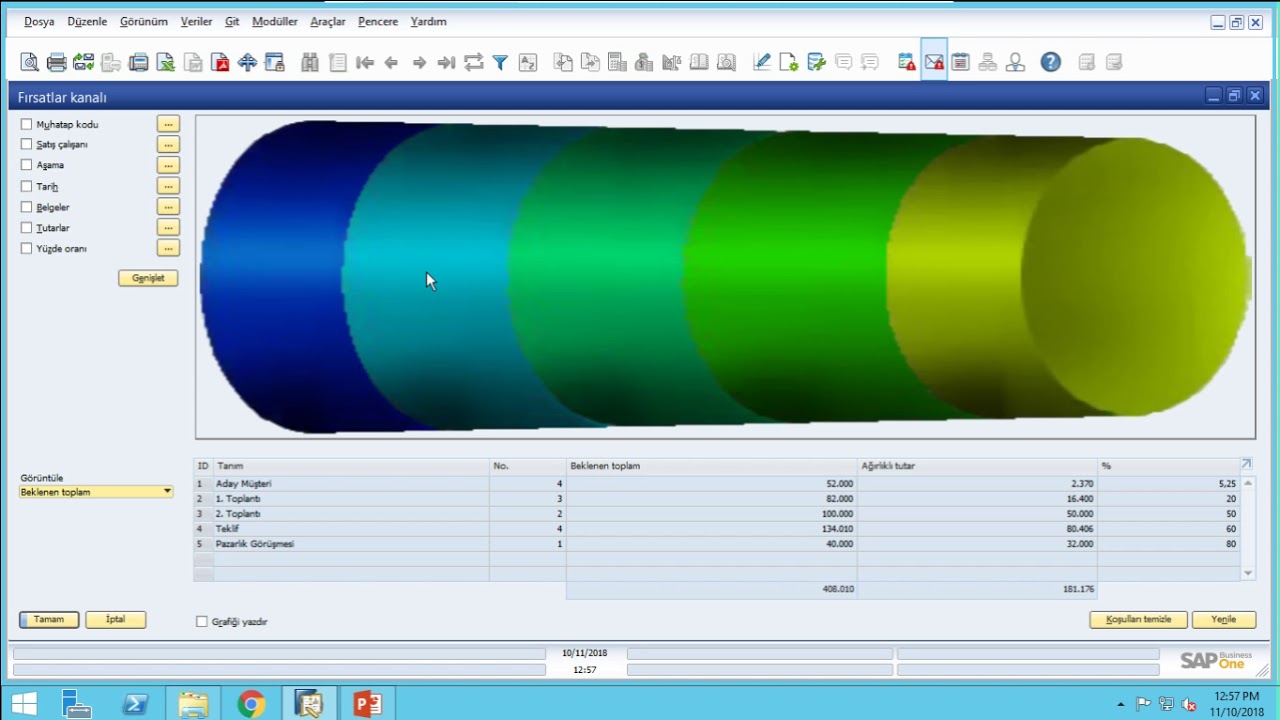Open Find via binoculars icon
The image size is (1280, 720).
coord(310,62)
